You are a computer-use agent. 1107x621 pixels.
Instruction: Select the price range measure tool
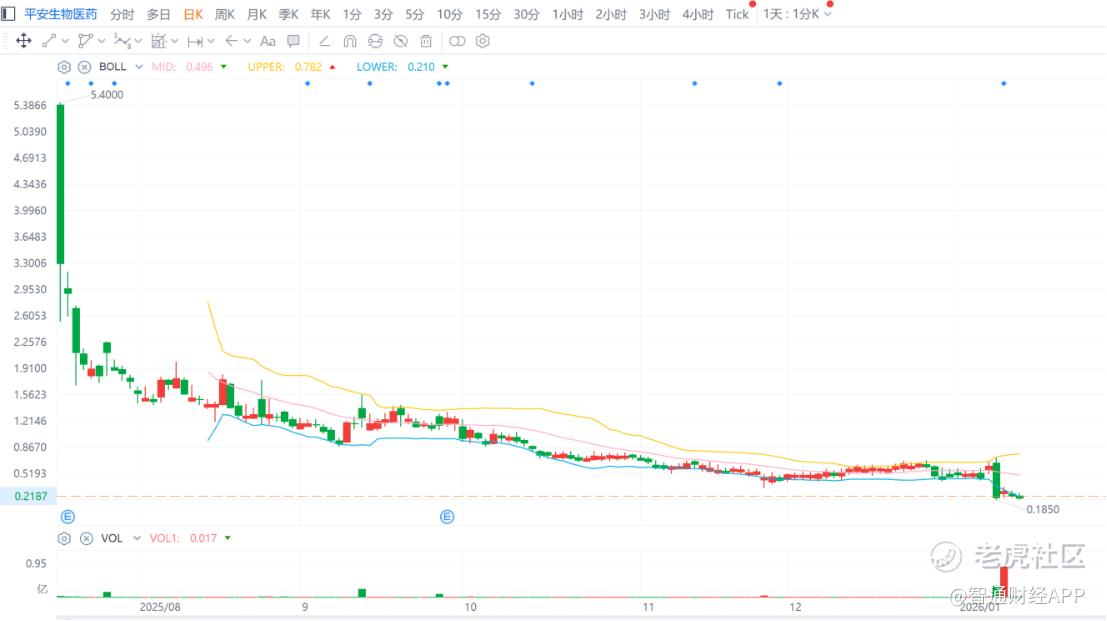click(x=195, y=41)
